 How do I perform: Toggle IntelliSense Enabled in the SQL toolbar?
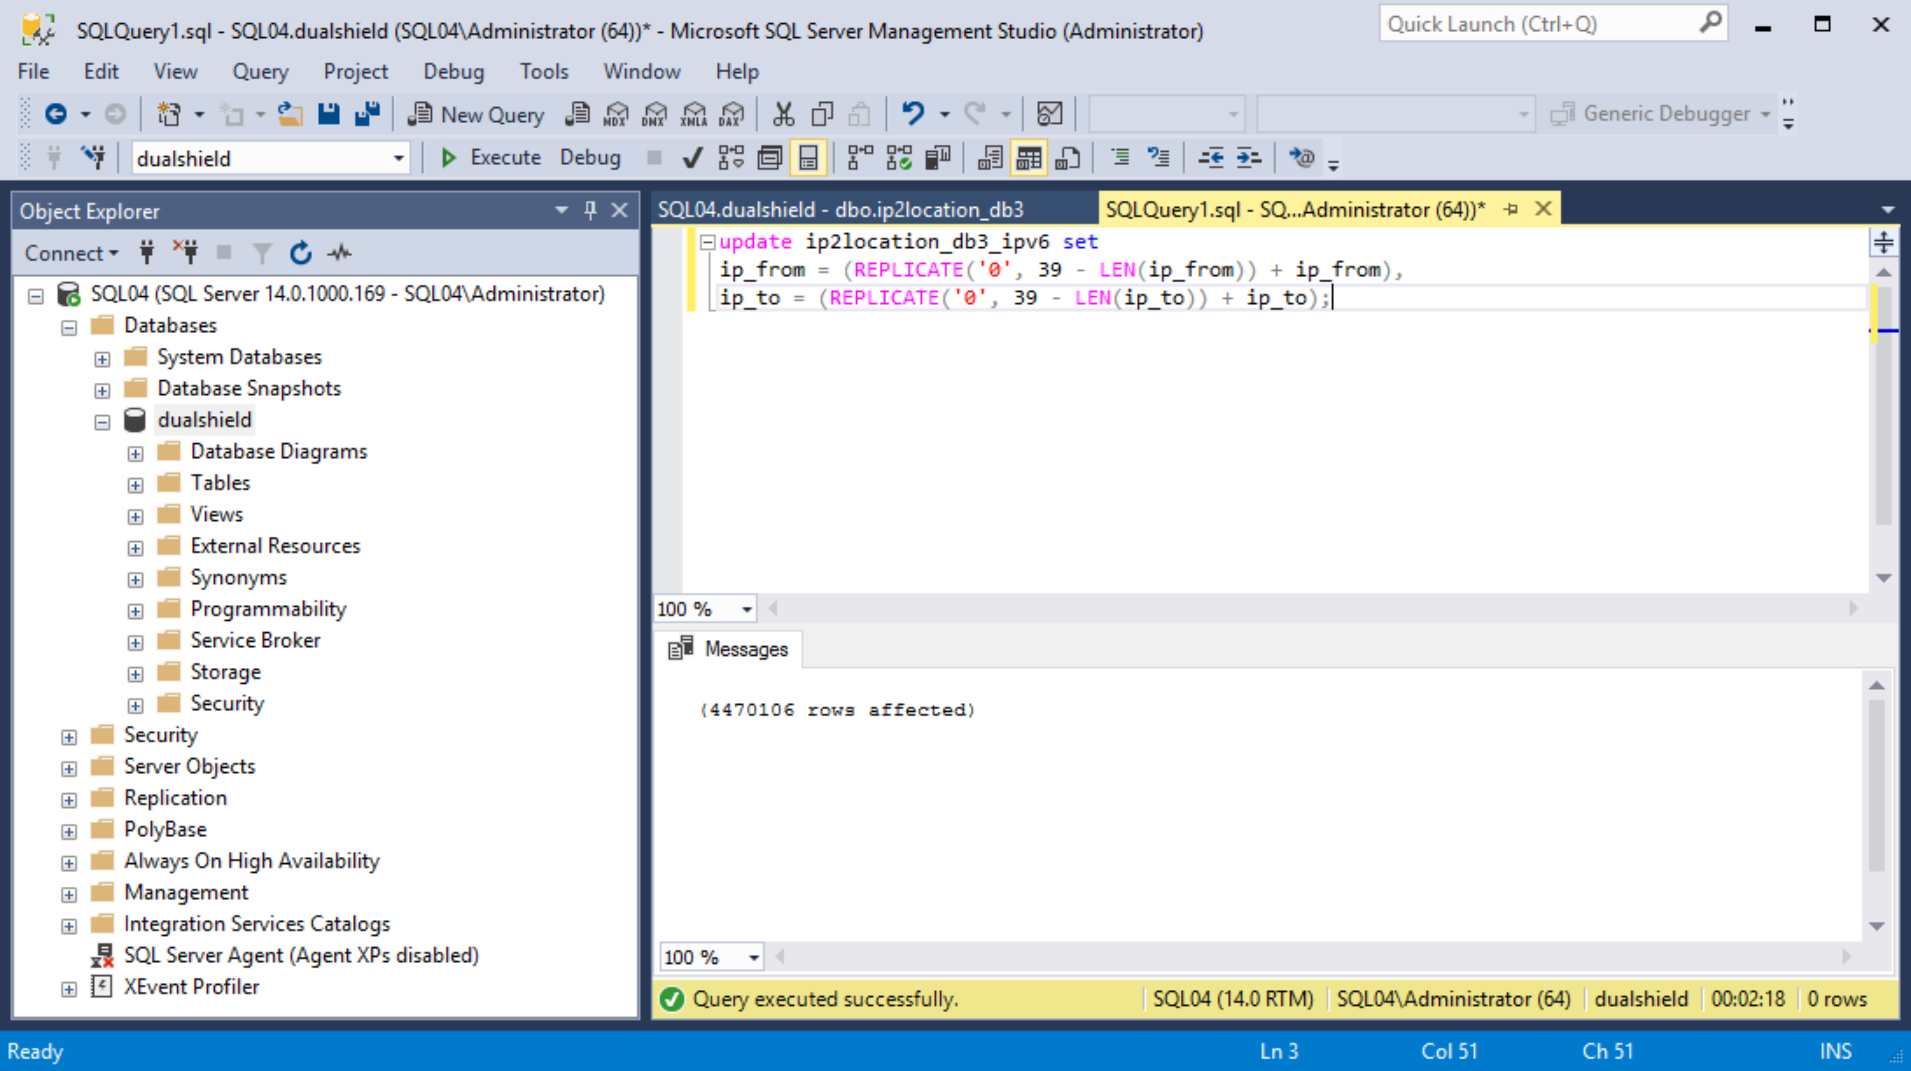pyautogui.click(x=808, y=158)
